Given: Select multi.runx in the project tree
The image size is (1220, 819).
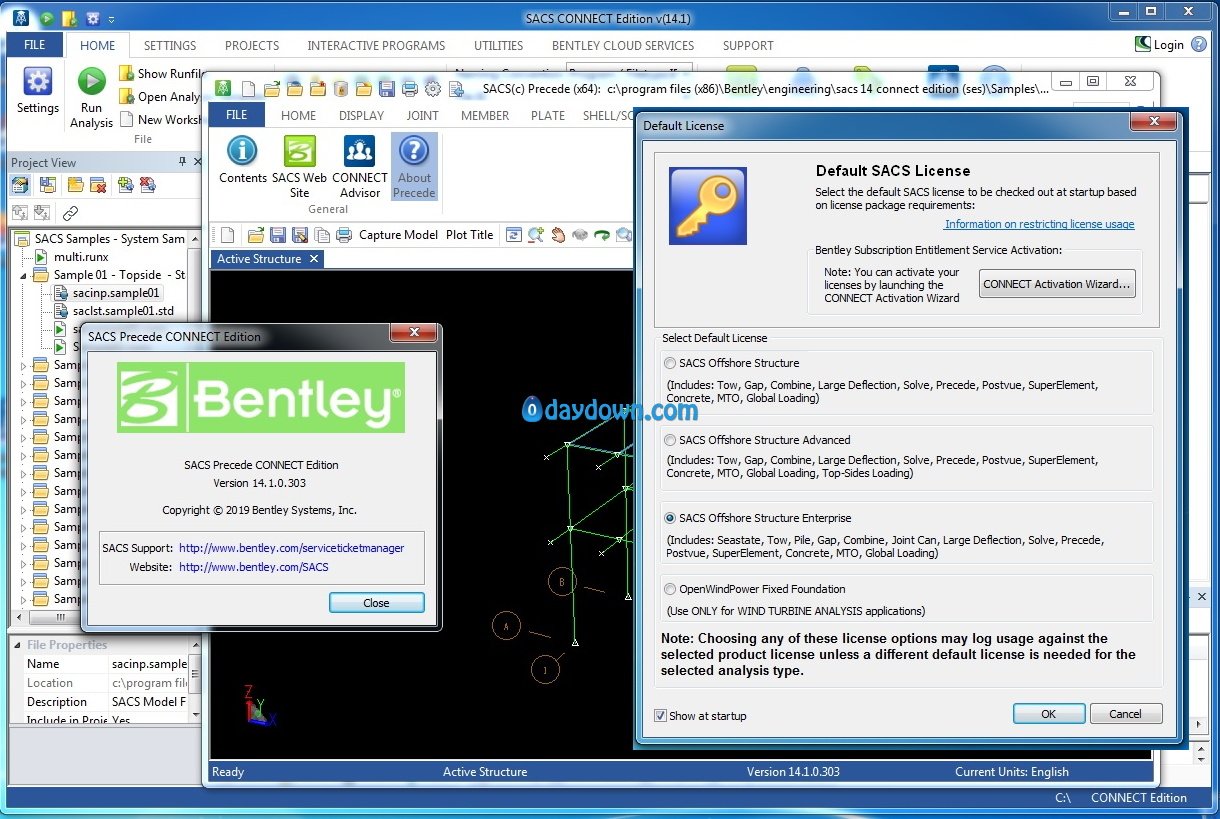Looking at the screenshot, I should point(81,257).
